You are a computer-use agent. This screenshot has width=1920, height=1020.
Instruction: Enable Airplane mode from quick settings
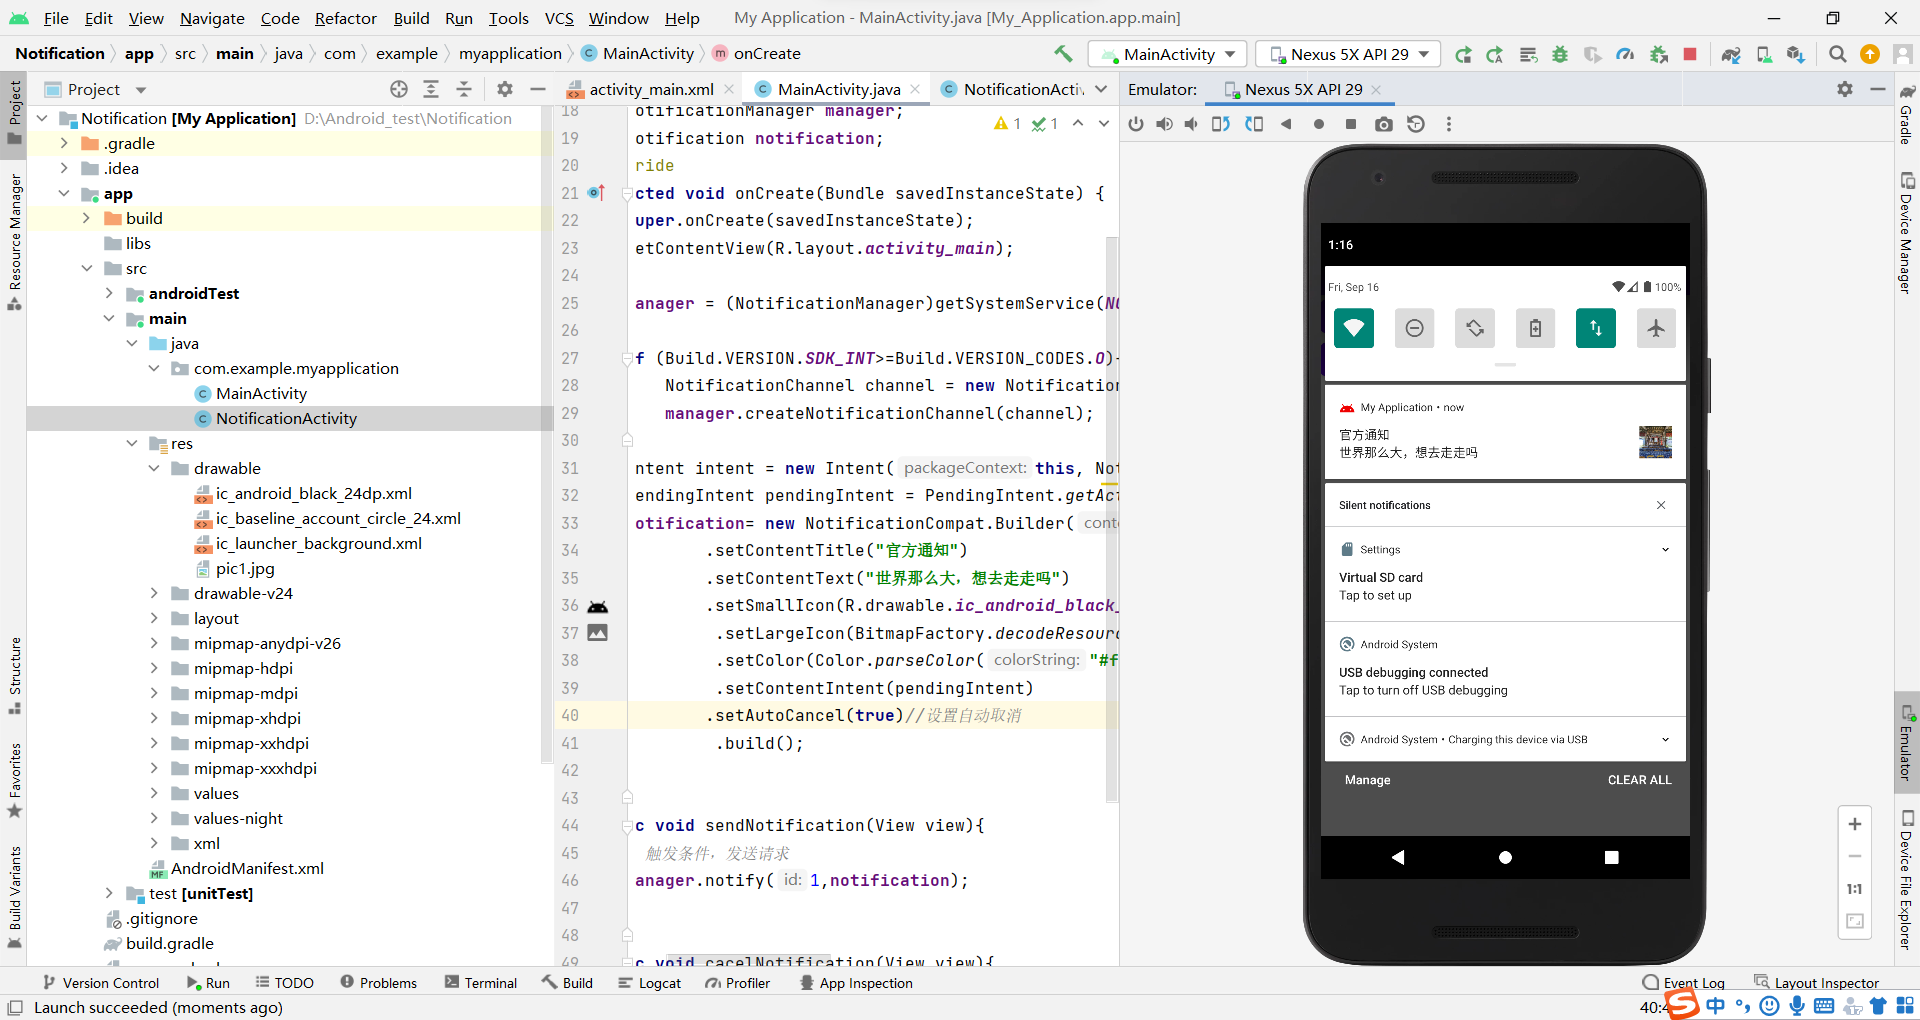[1656, 328]
